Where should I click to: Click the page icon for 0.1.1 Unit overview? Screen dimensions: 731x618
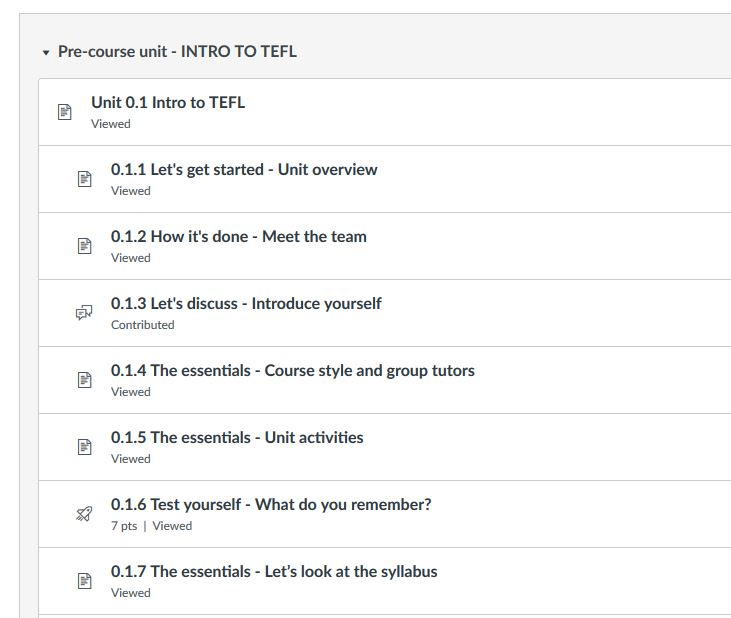pyautogui.click(x=84, y=179)
